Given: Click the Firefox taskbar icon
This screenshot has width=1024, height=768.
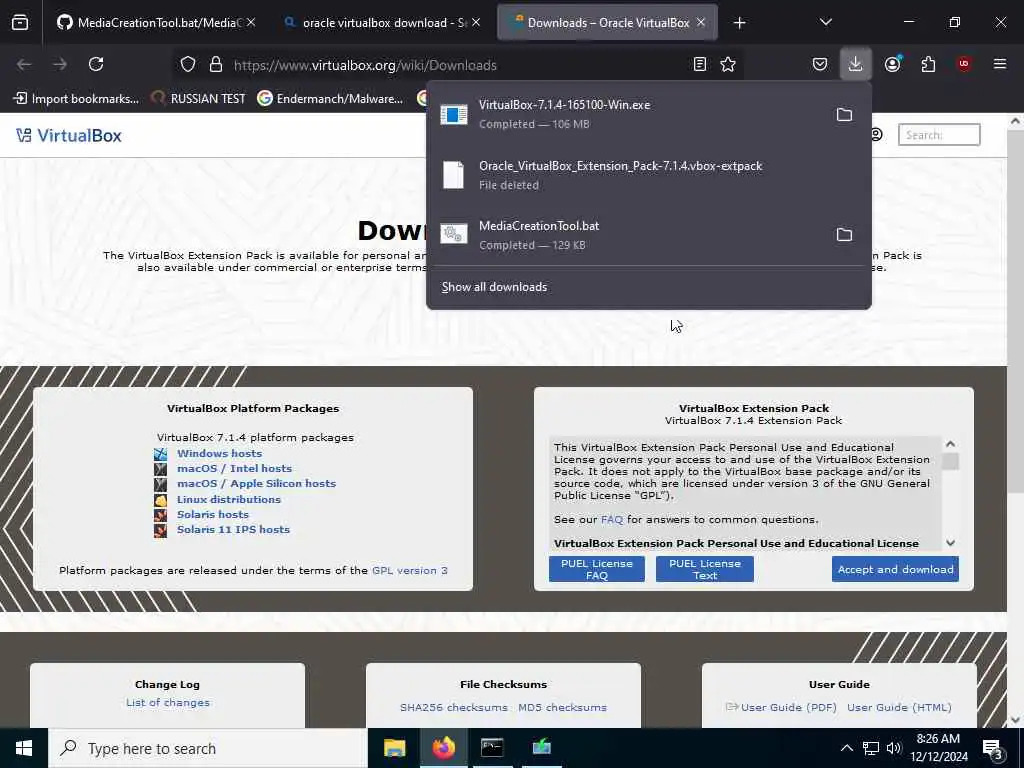Looking at the screenshot, I should [x=443, y=748].
